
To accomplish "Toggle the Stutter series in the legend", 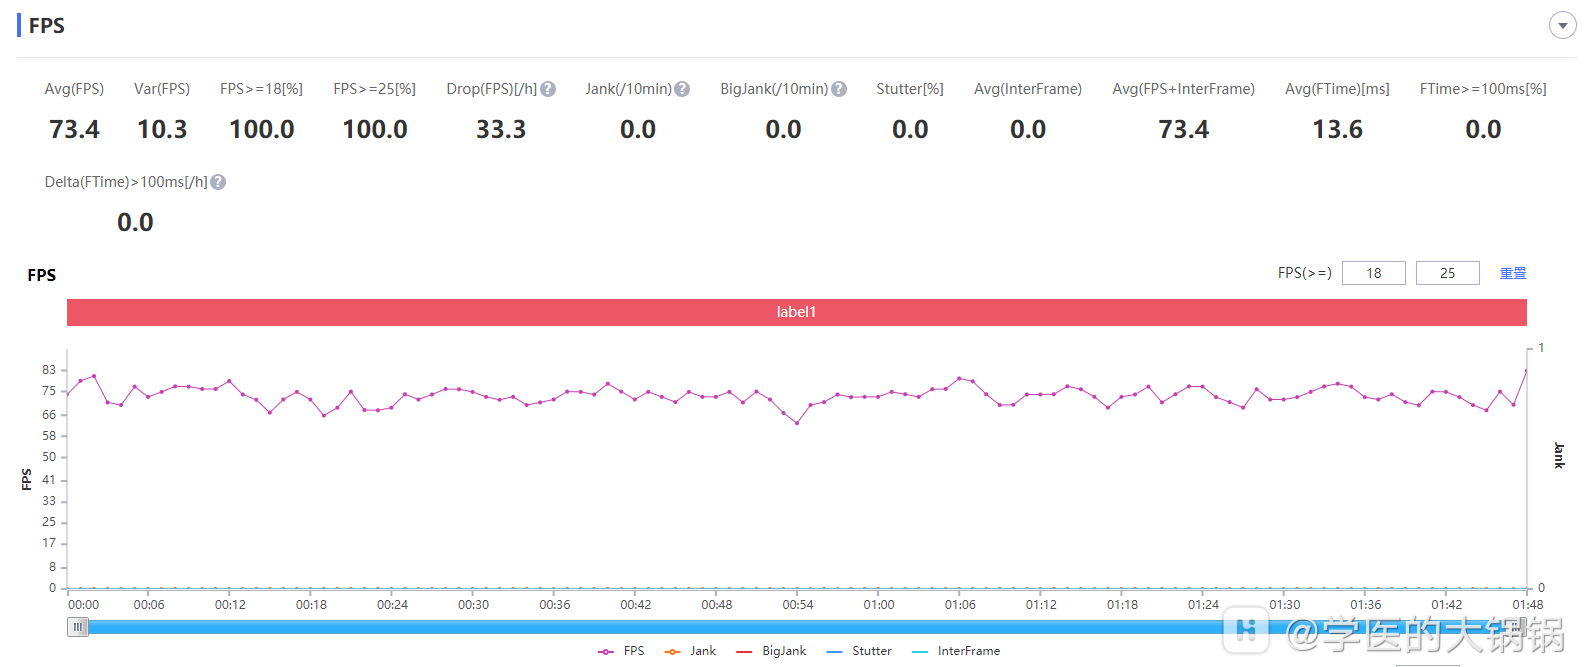I will 860,651.
